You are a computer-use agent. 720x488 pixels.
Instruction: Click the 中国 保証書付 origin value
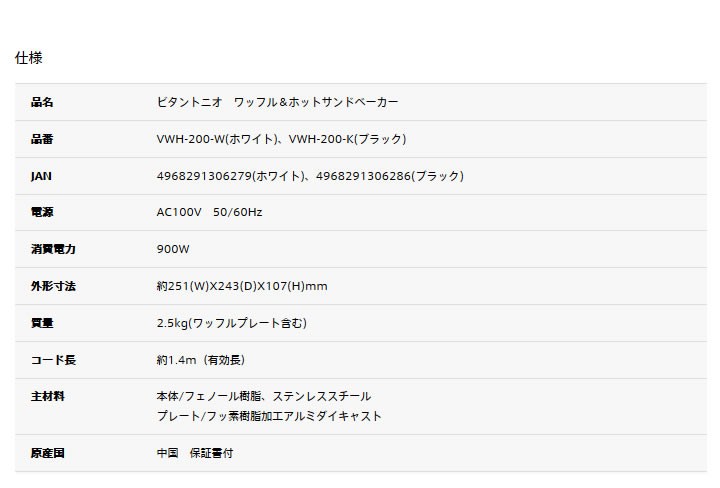pos(195,453)
